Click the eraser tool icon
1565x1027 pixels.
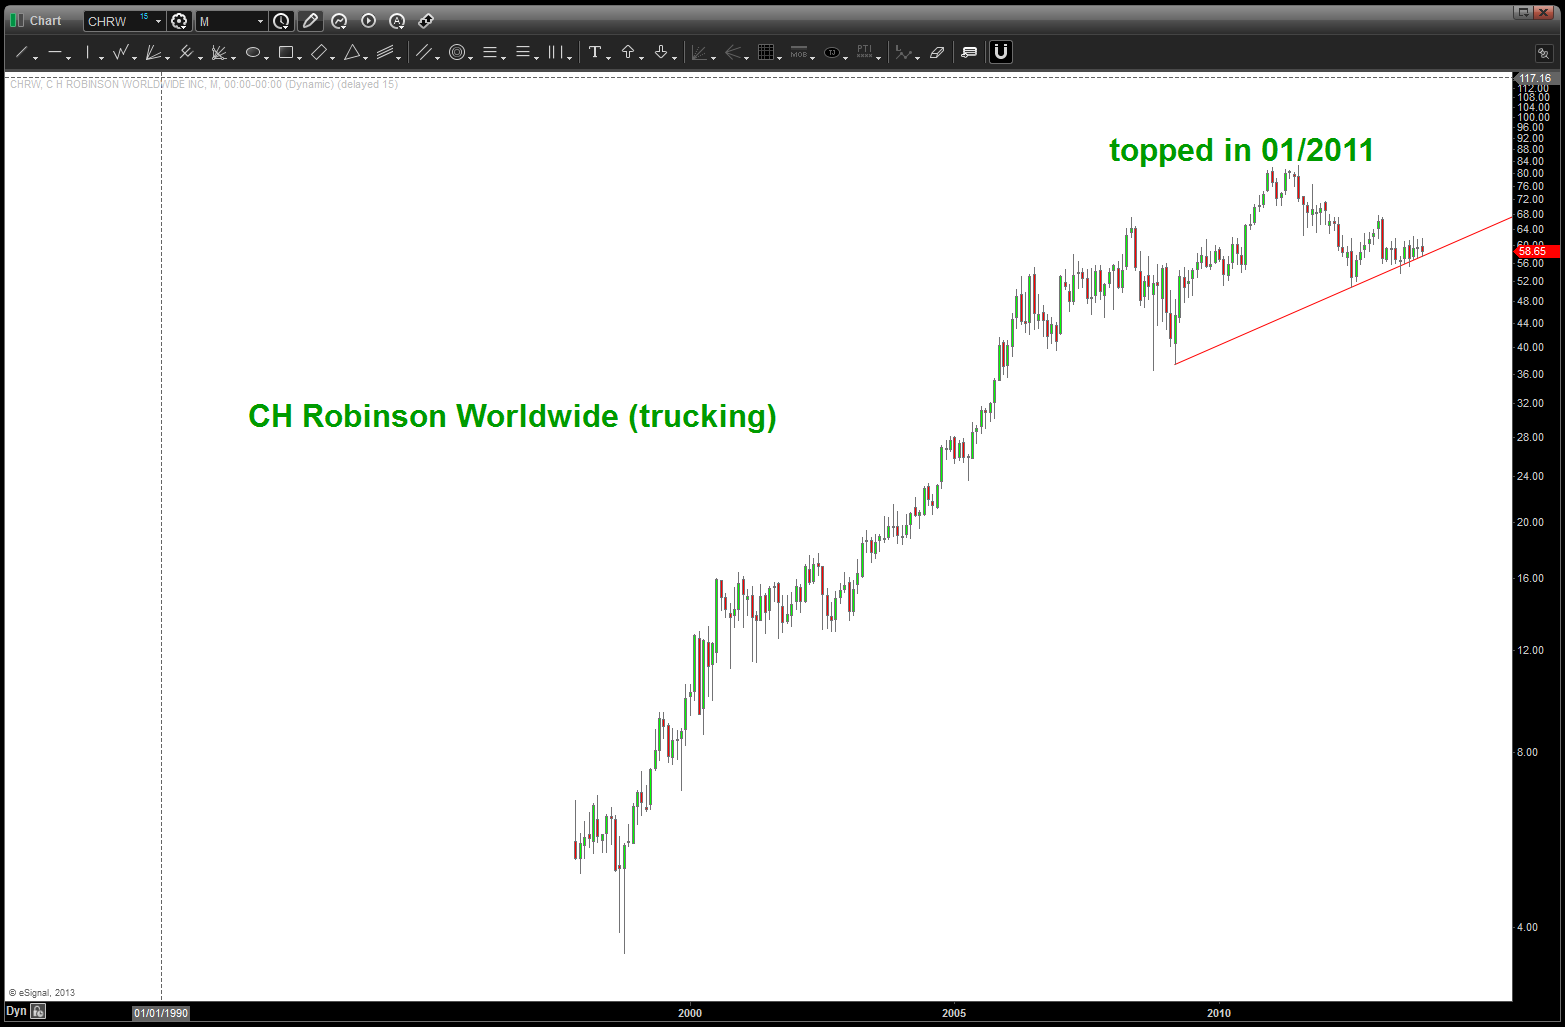[x=937, y=52]
